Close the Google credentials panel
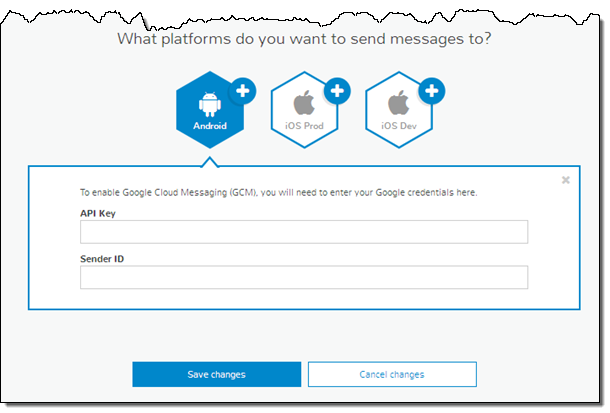 566,180
